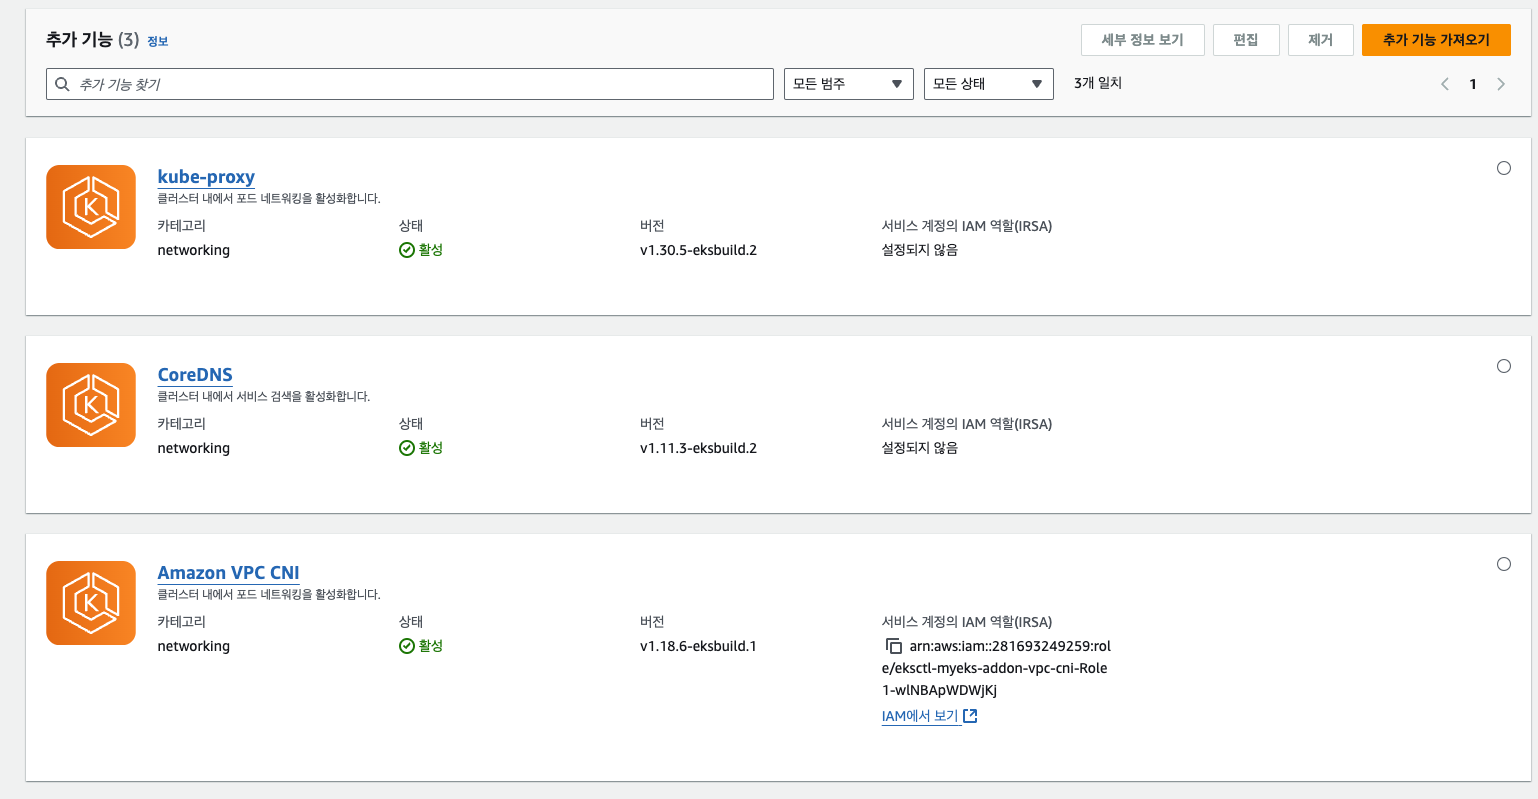Click the eksctl-myeks-addon-vpc-cni-Role ARN text
Viewport: 1538px width, 799px height.
click(x=995, y=668)
